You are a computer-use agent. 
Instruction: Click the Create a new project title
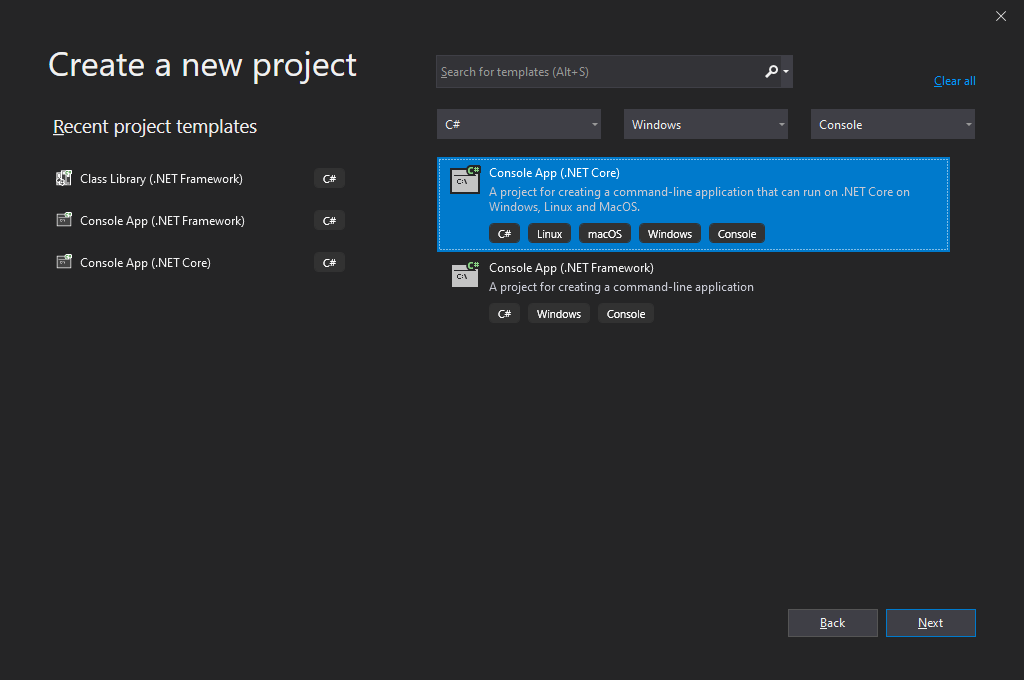coord(202,65)
